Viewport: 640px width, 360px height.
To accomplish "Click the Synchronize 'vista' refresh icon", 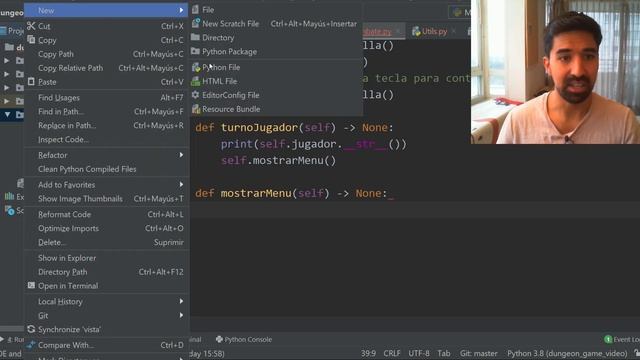I will pyautogui.click(x=31, y=329).
